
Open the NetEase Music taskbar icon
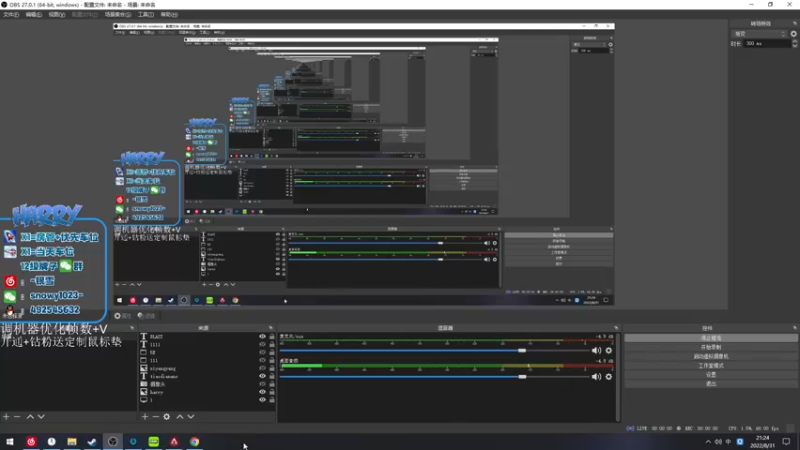pos(31,441)
